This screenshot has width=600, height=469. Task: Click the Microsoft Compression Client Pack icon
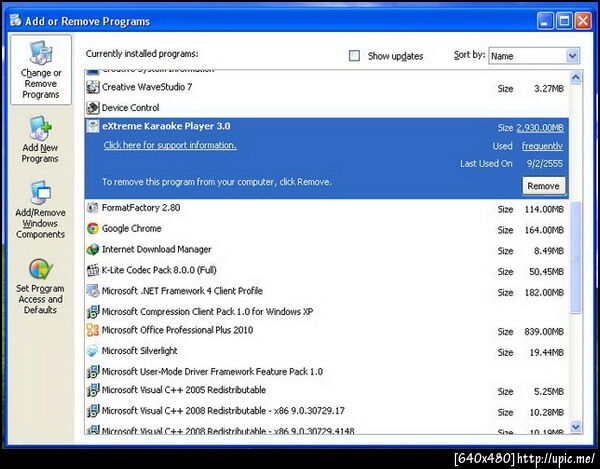(93, 312)
